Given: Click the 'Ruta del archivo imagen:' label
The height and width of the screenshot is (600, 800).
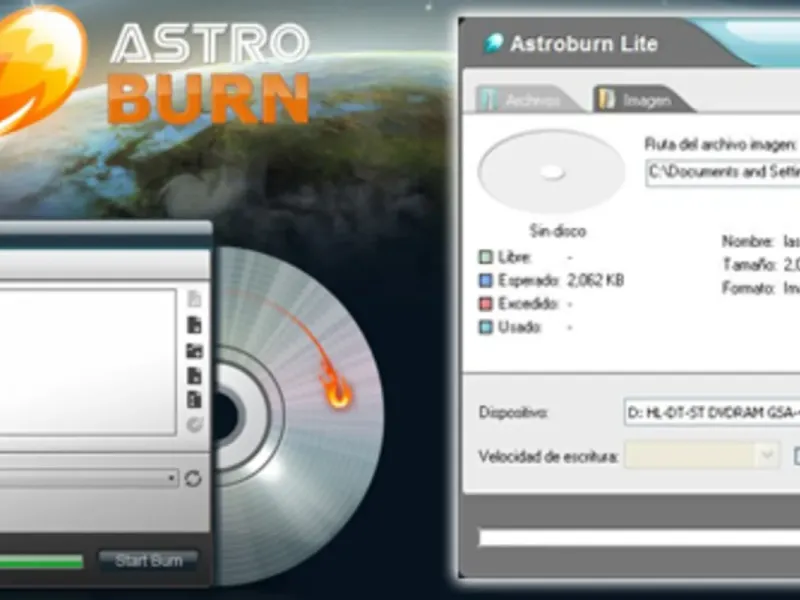Looking at the screenshot, I should point(720,144).
